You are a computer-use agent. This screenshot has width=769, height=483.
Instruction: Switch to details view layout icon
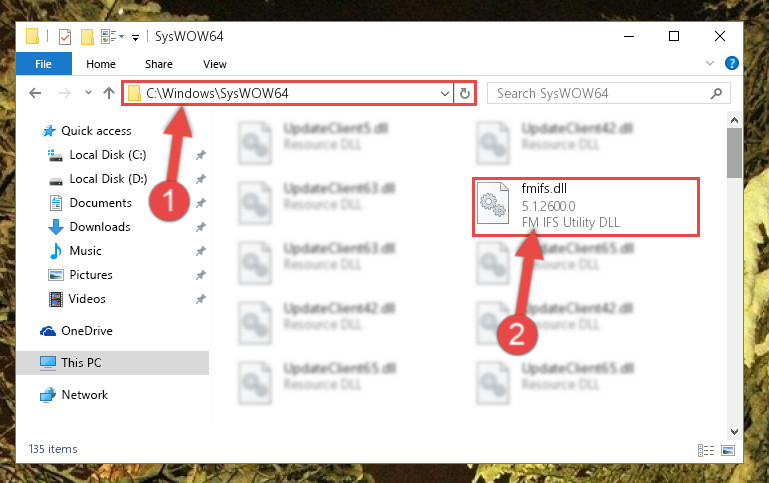click(x=706, y=450)
